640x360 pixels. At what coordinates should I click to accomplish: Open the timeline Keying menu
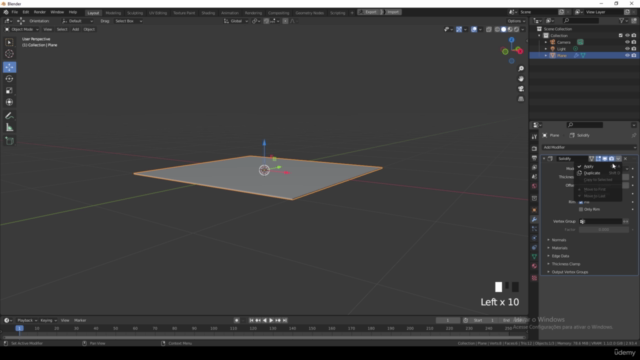[48, 320]
